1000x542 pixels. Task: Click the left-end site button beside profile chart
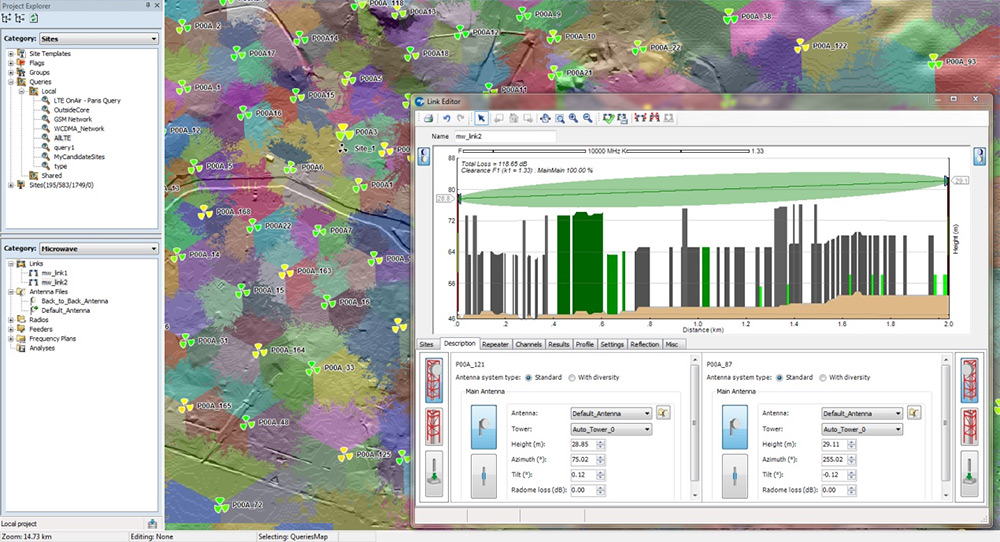click(424, 156)
